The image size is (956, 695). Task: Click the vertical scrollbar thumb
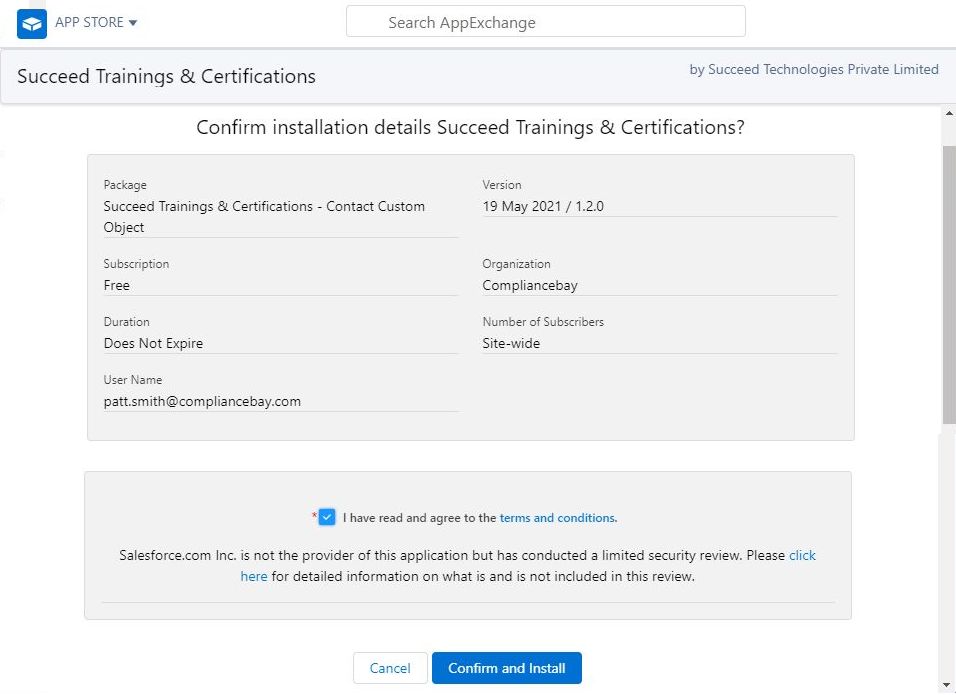pyautogui.click(x=949, y=284)
